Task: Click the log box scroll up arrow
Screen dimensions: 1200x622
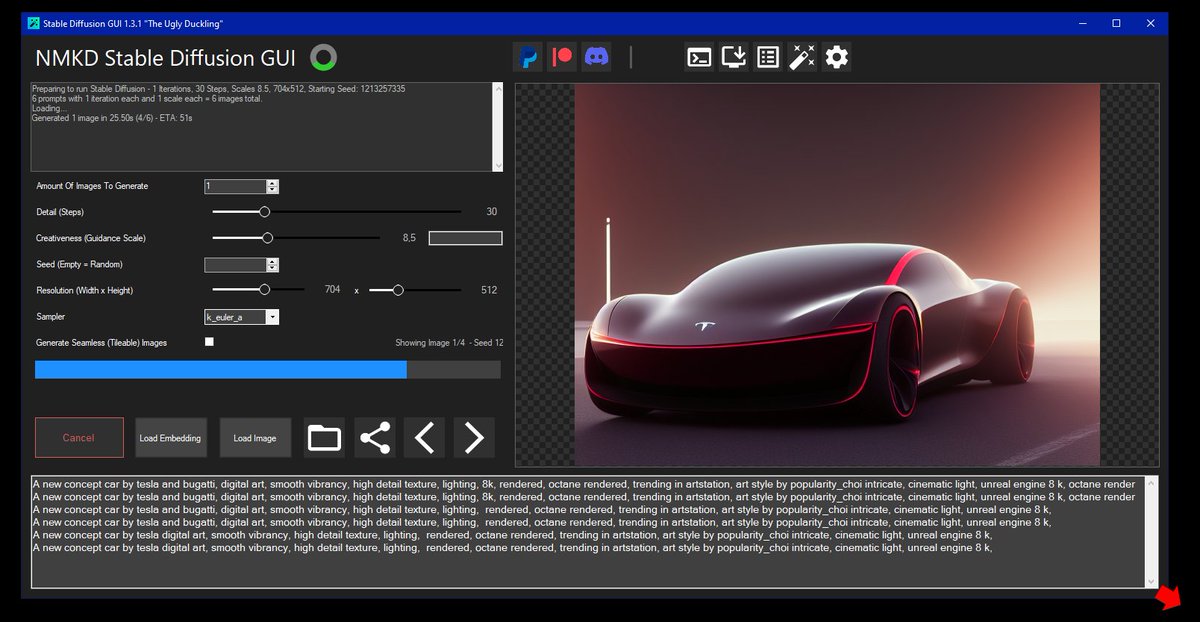Action: coord(497,88)
